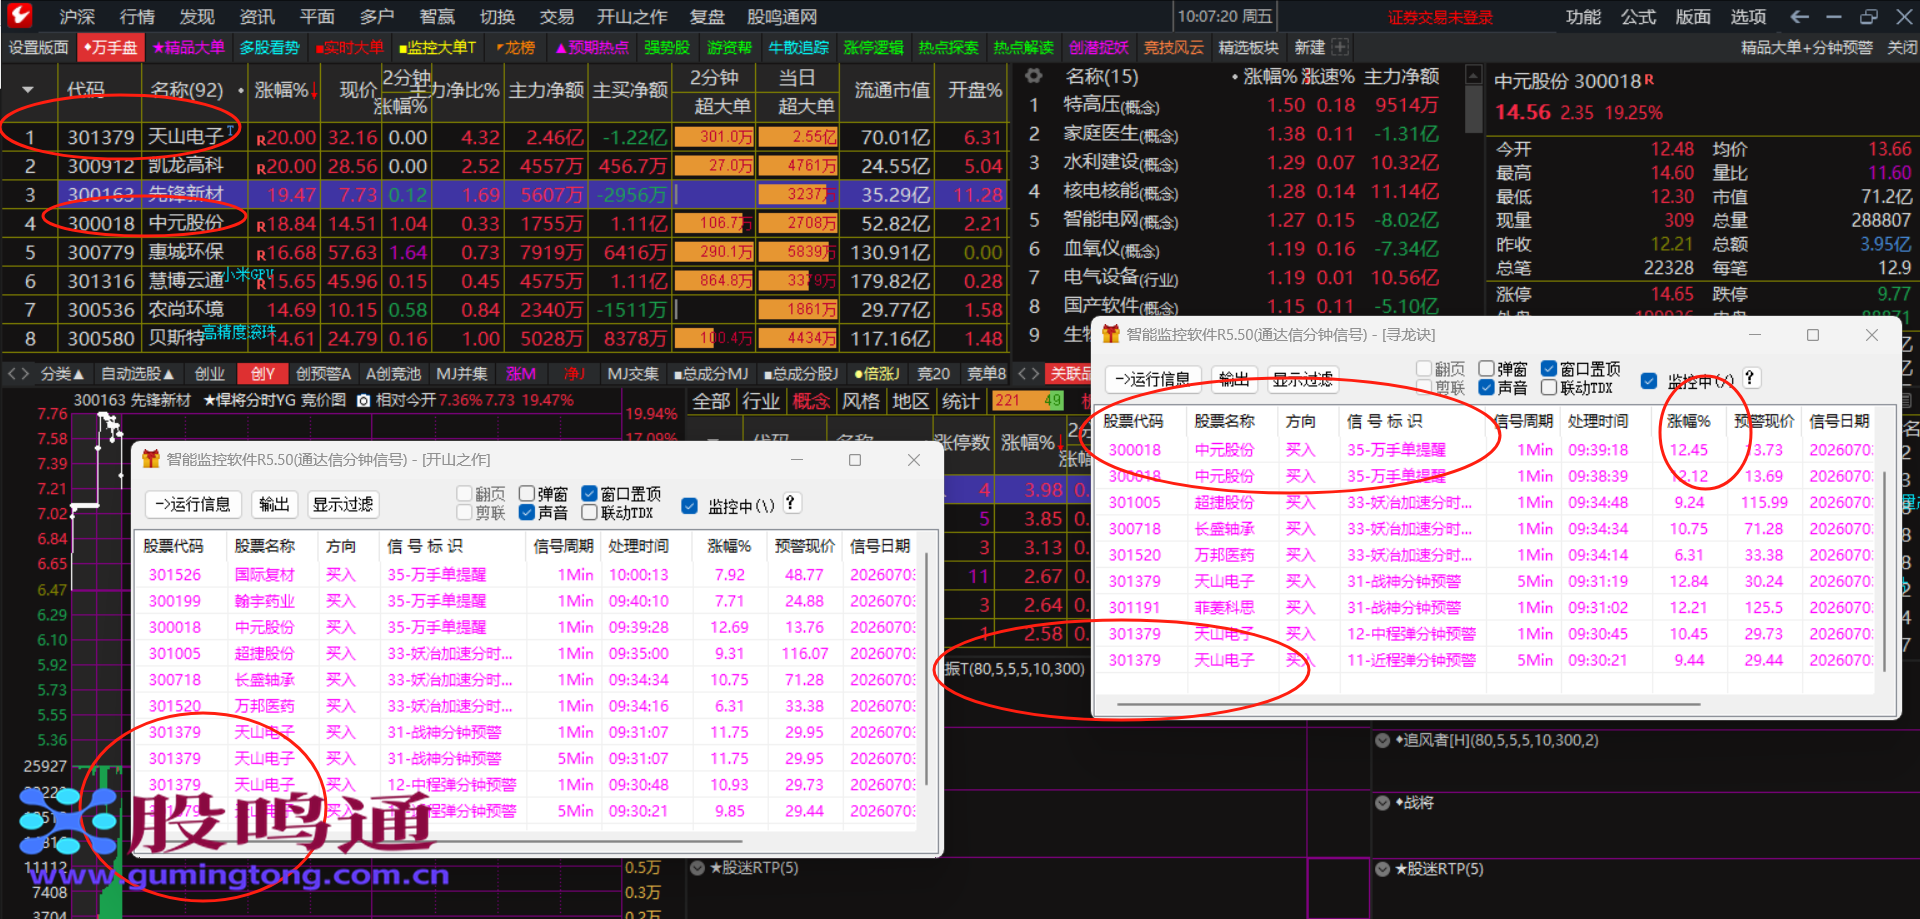
Task: Click the 关闭 button at top right
Action: [x=1902, y=47]
